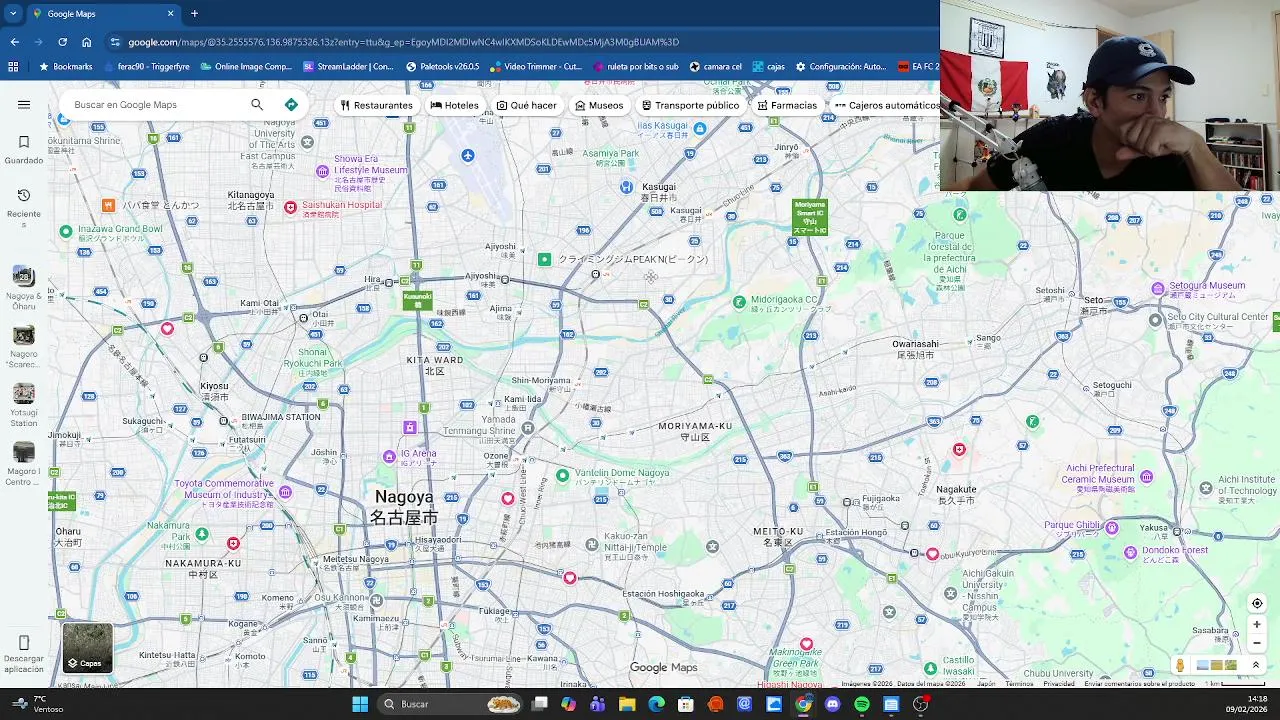Viewport: 1280px width, 720px height.
Task: Select the Museos chip
Action: coord(599,105)
